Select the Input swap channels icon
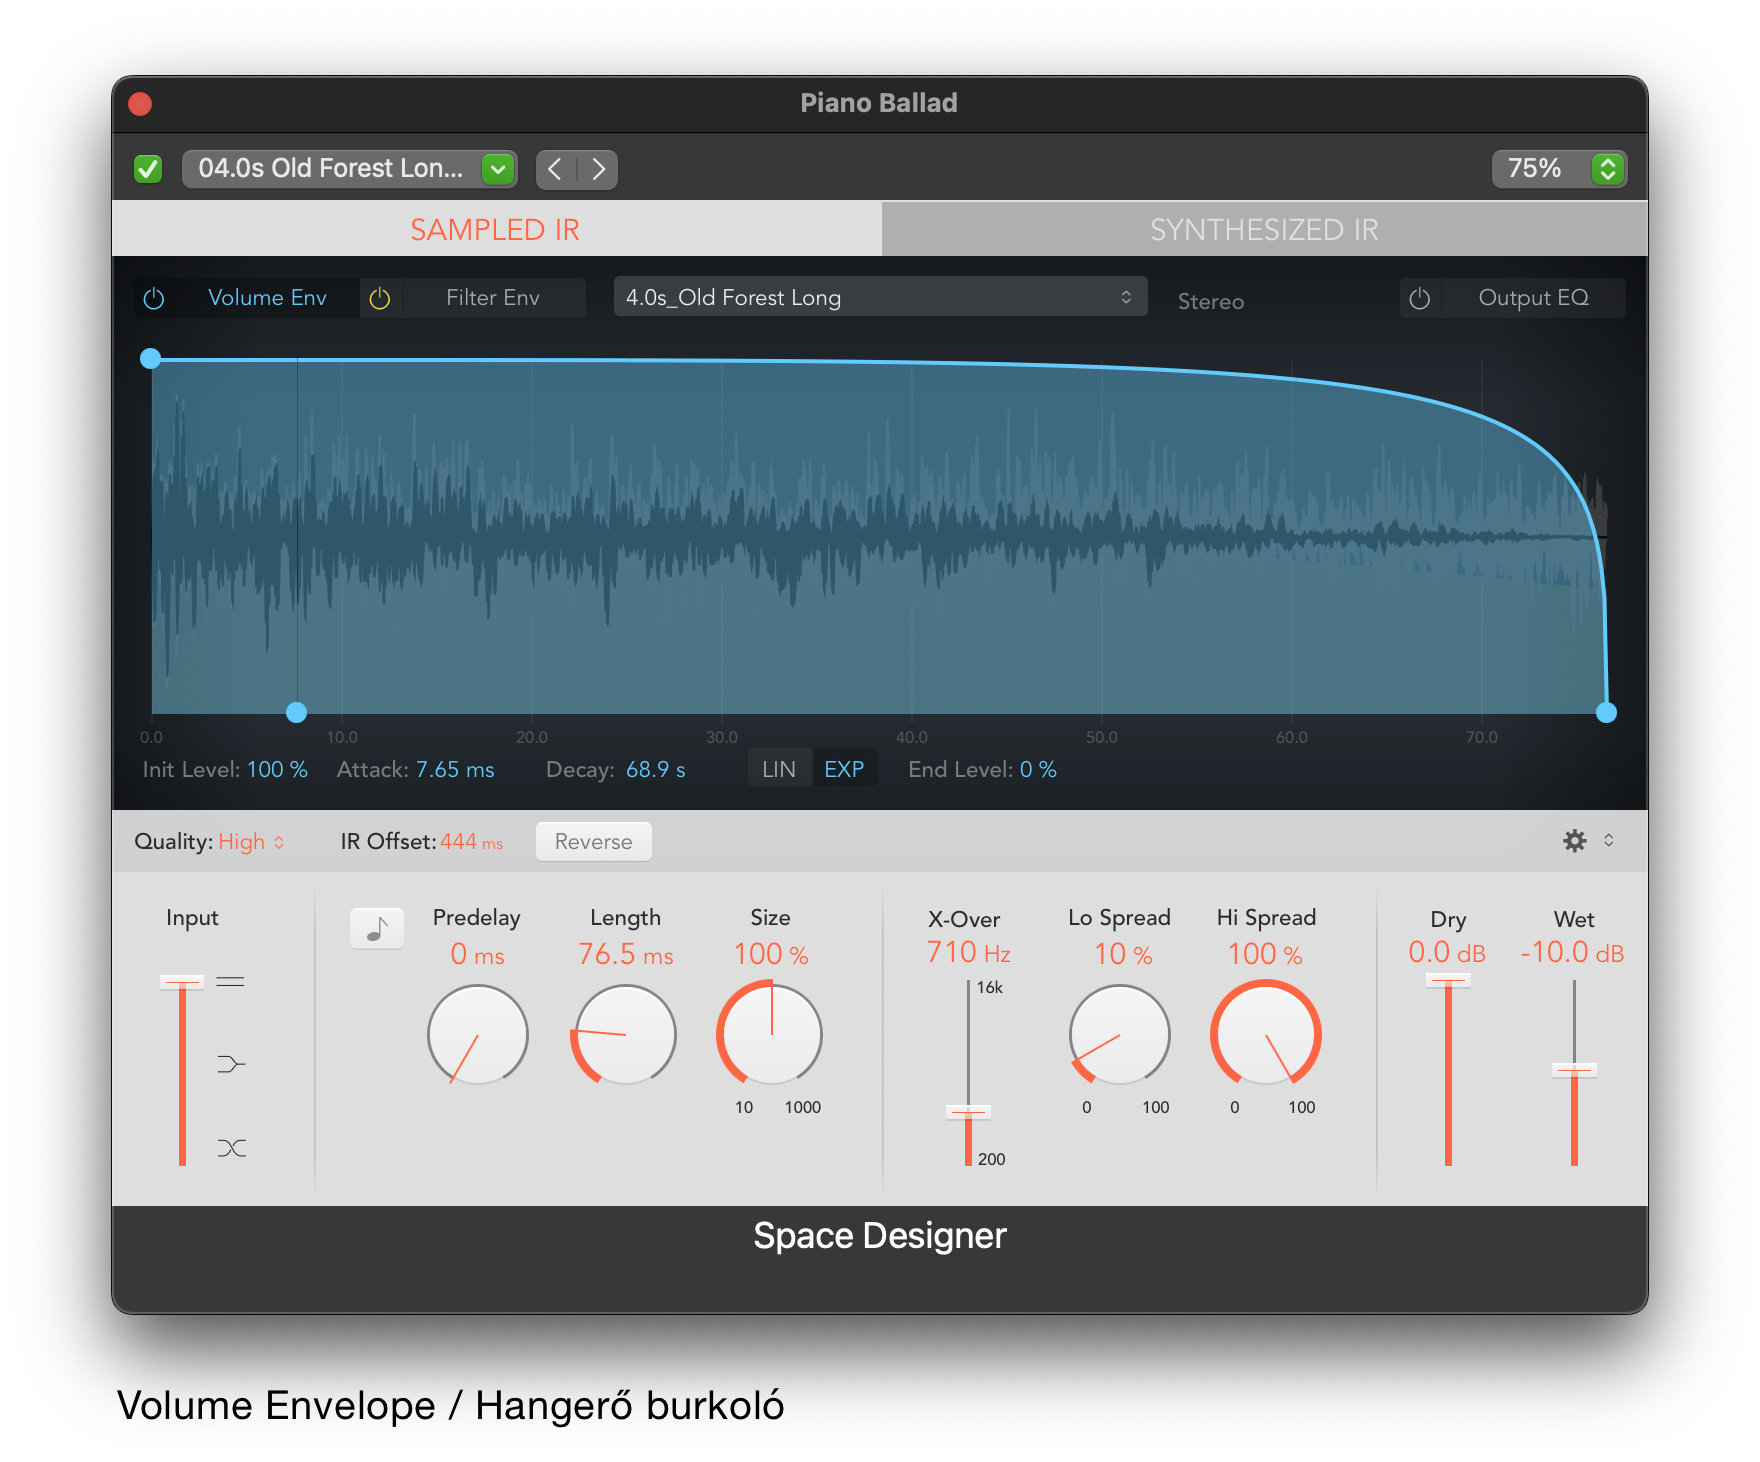The height and width of the screenshot is (1462, 1760). 231,1148
